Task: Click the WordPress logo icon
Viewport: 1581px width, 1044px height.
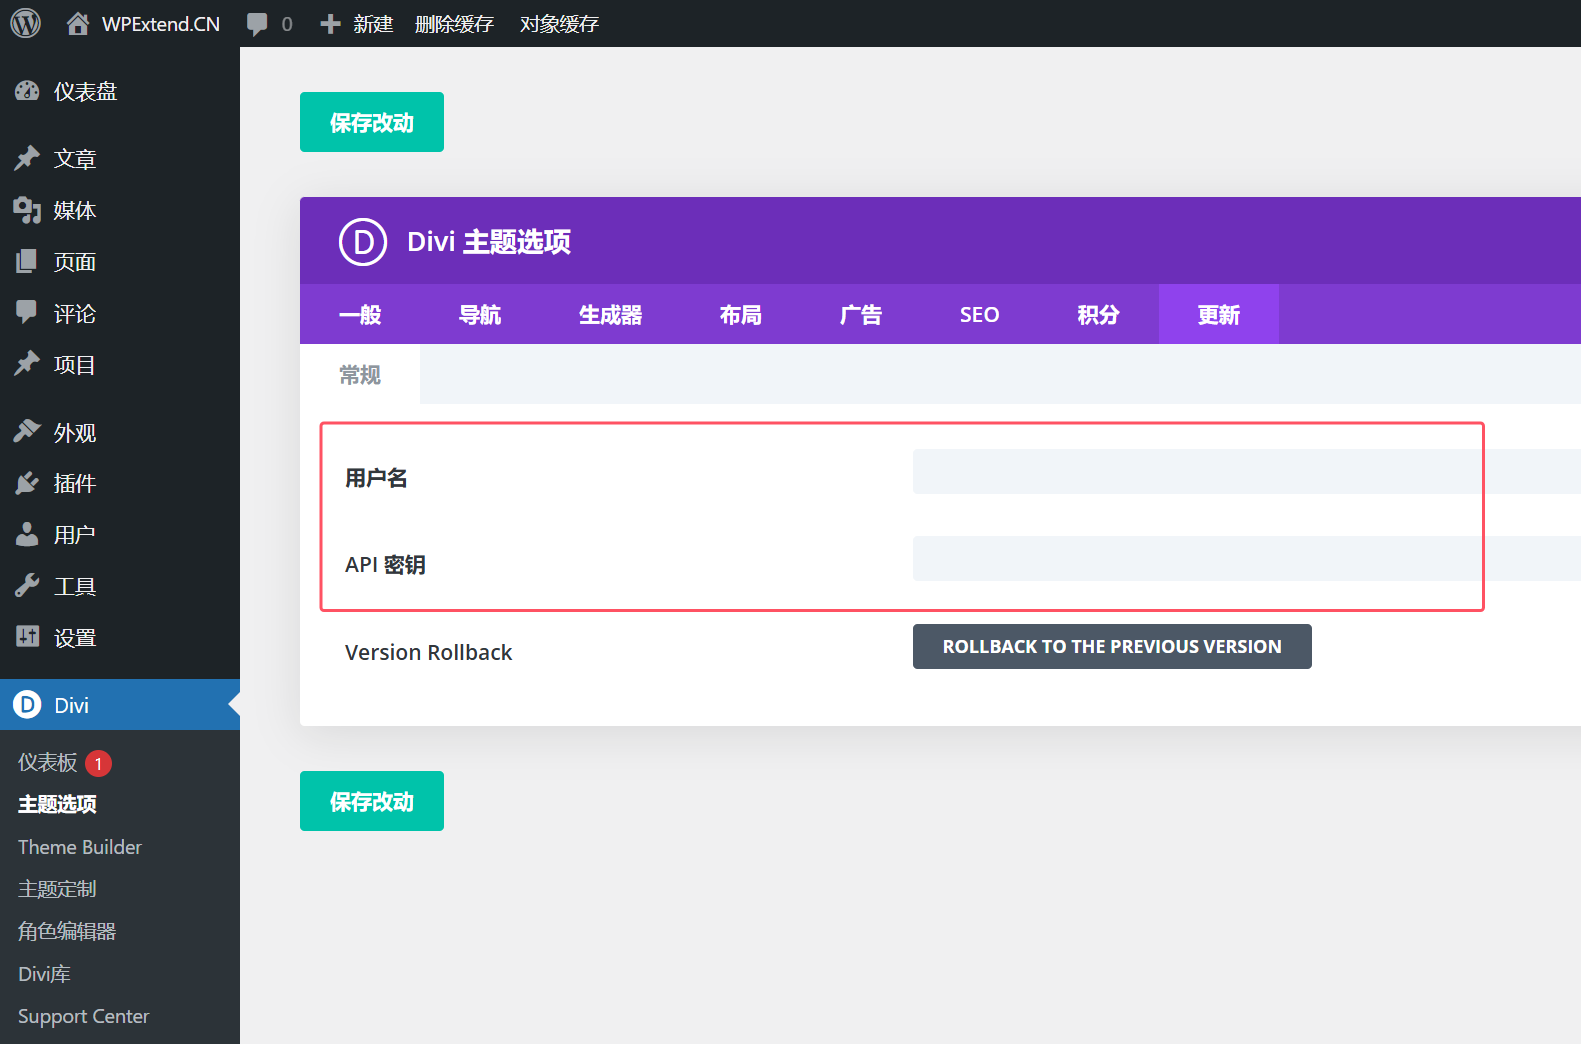Action: tap(26, 23)
